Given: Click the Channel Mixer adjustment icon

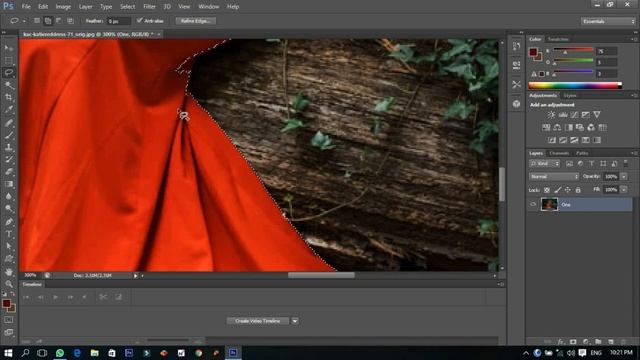Looking at the screenshot, I should pos(591,127).
